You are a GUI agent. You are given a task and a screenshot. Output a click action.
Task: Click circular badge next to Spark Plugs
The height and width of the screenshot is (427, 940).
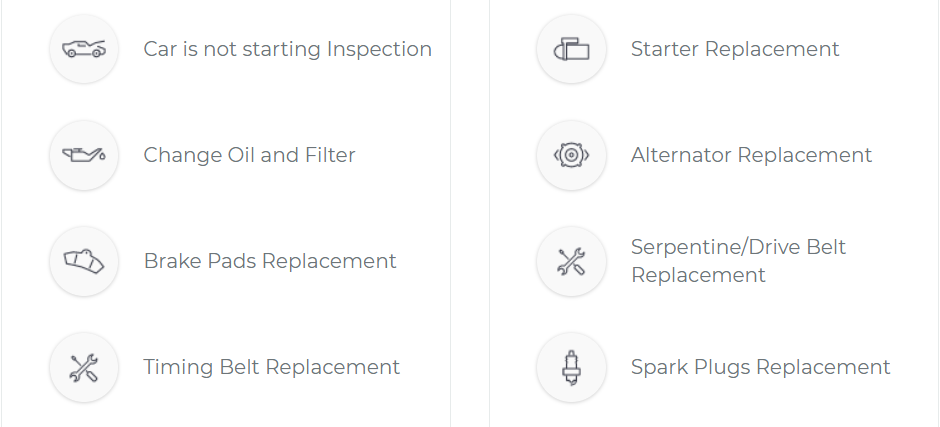571,368
